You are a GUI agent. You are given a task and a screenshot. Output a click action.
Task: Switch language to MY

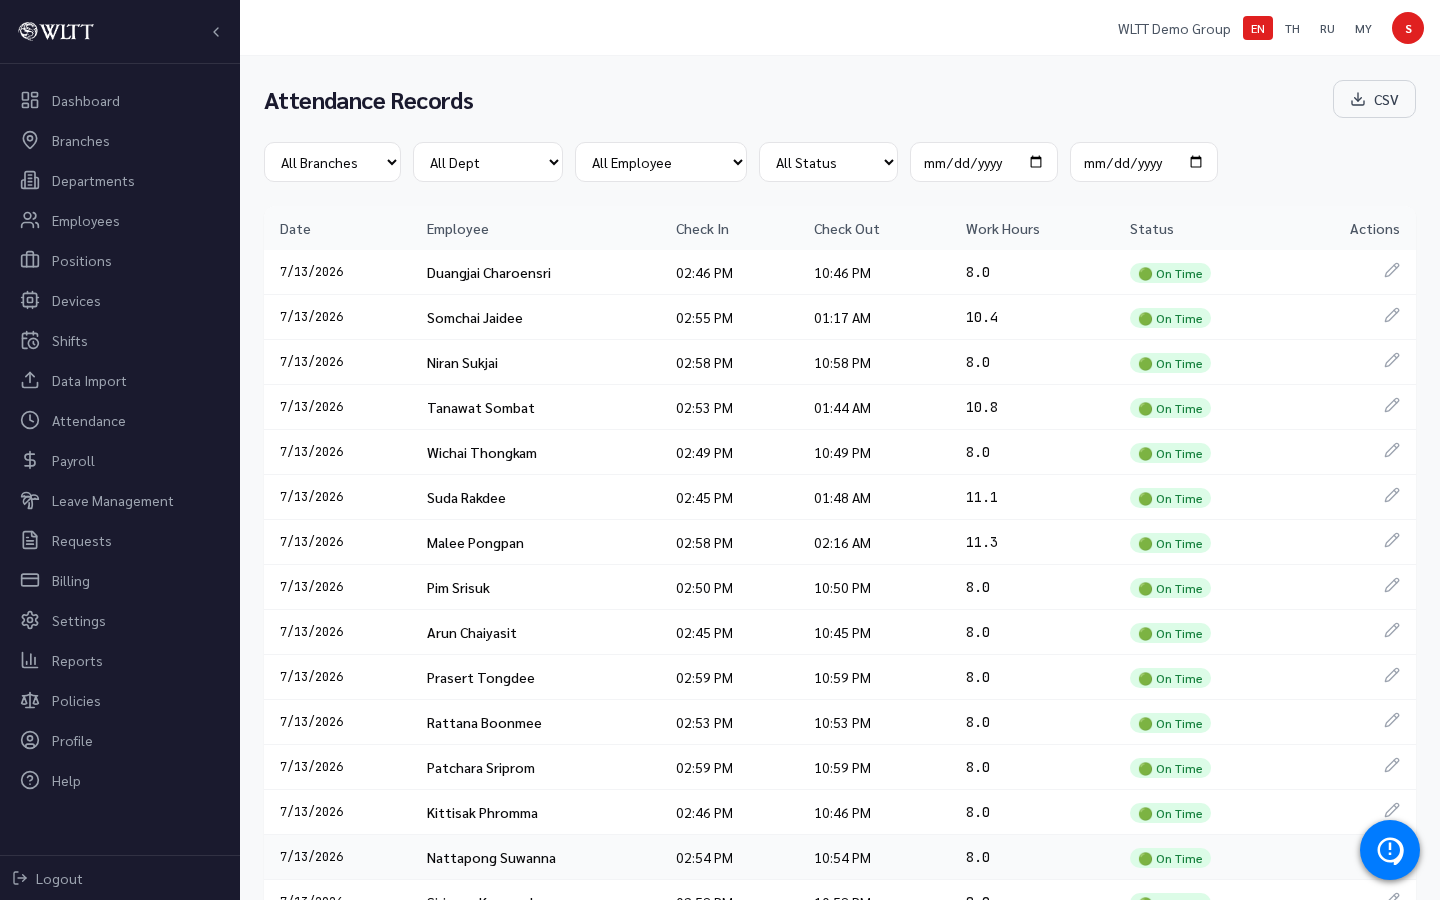[x=1363, y=28]
